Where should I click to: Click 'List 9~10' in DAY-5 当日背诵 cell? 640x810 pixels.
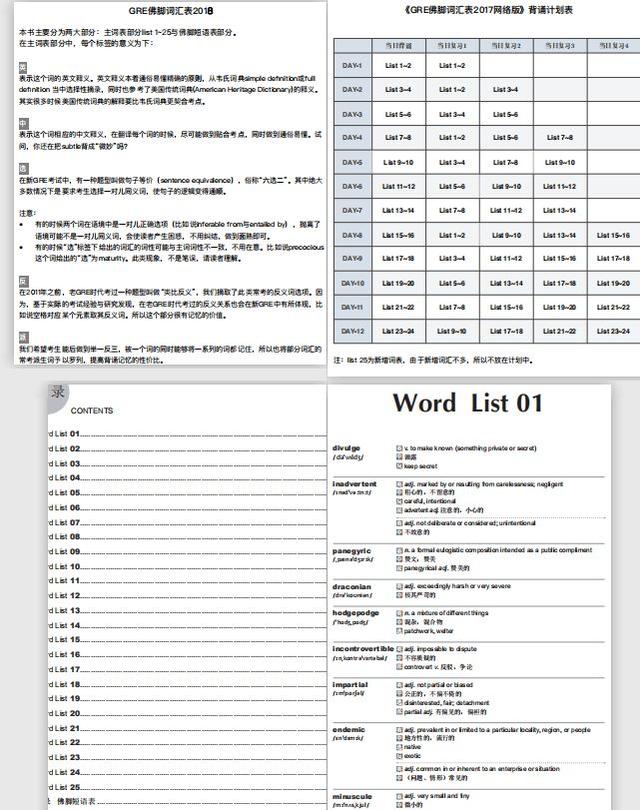pyautogui.click(x=398, y=163)
